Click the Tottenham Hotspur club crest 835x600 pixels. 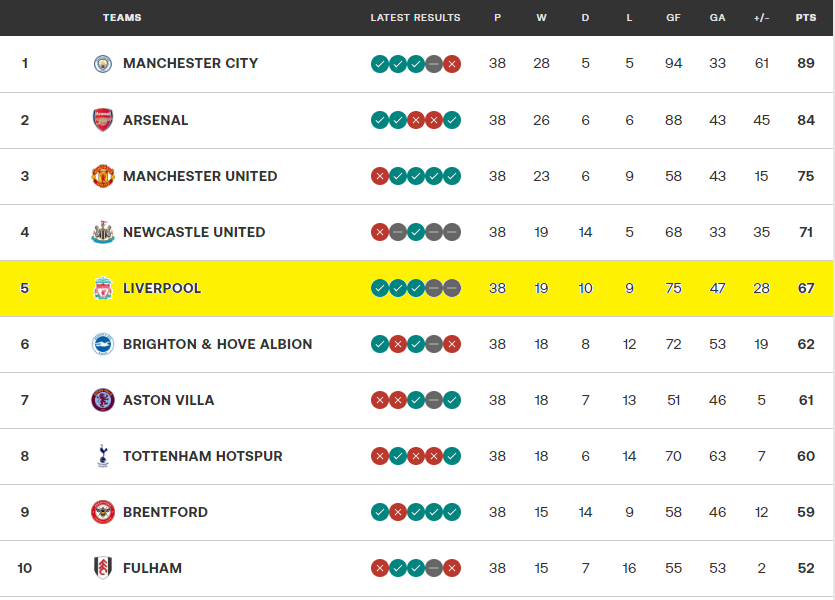click(x=103, y=456)
